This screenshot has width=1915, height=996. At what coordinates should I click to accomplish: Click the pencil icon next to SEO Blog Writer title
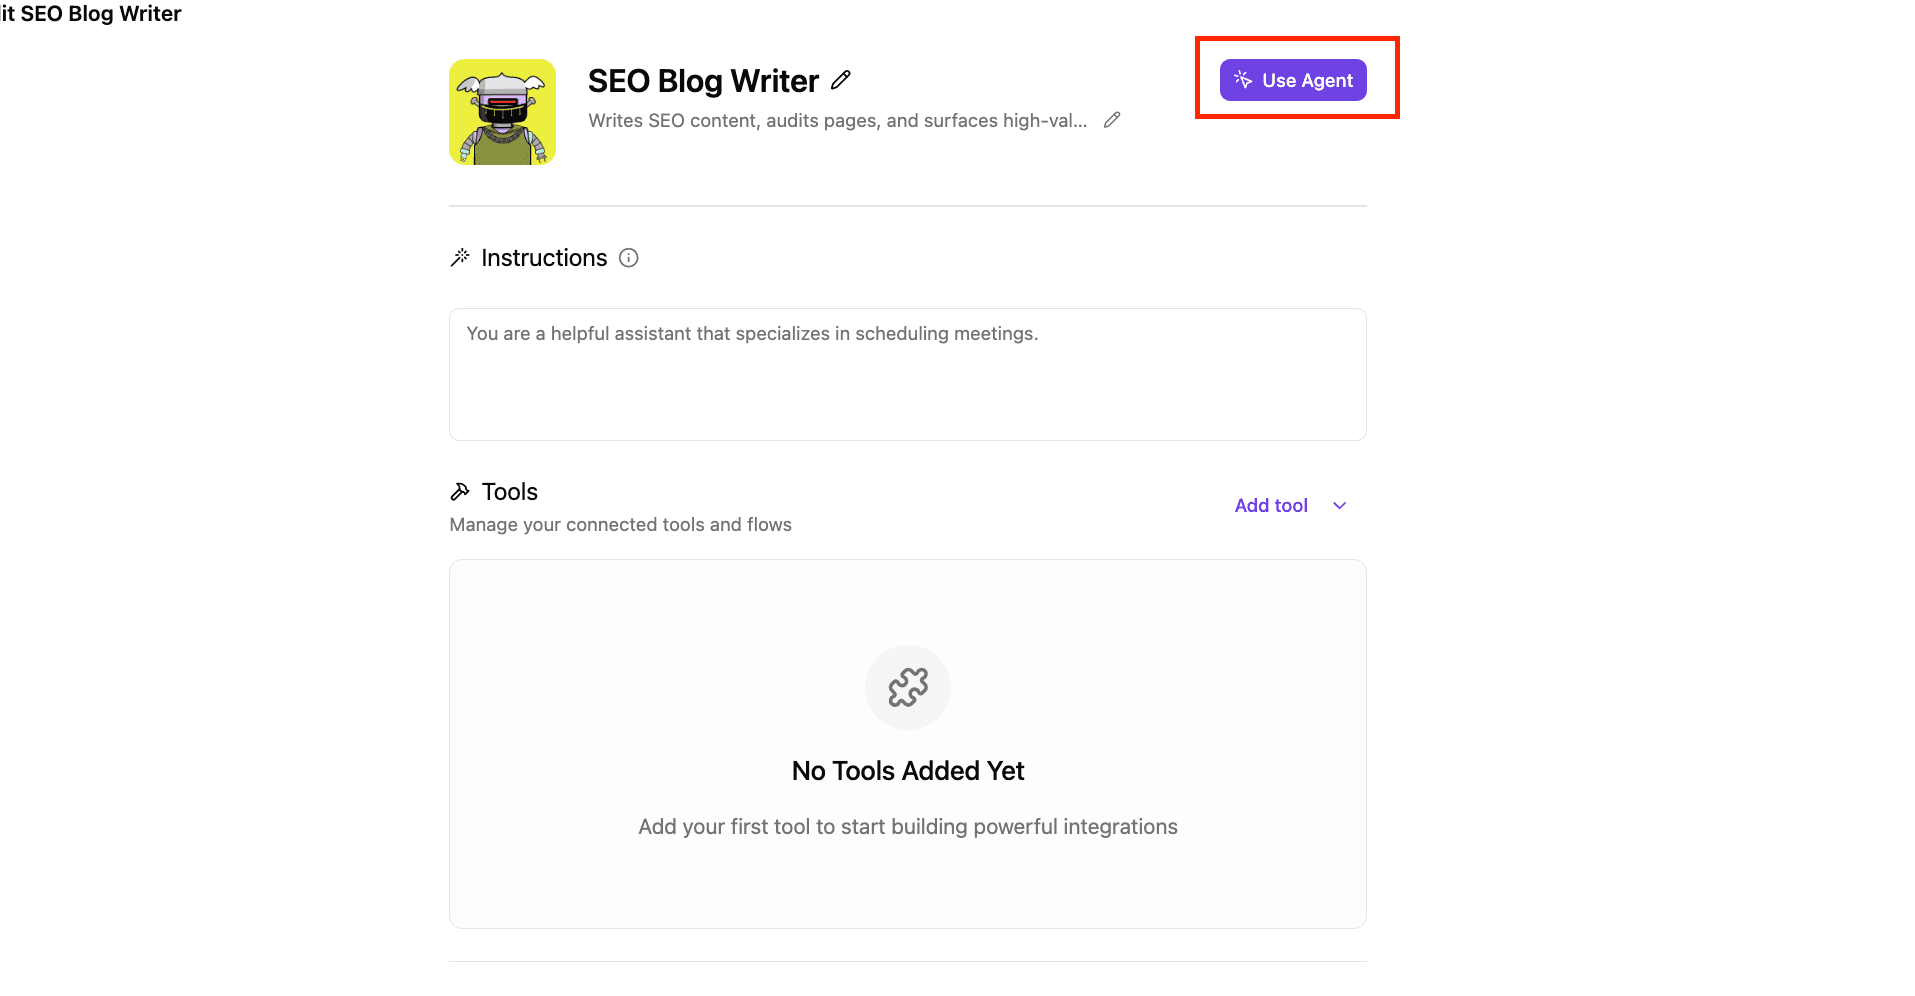click(x=841, y=80)
